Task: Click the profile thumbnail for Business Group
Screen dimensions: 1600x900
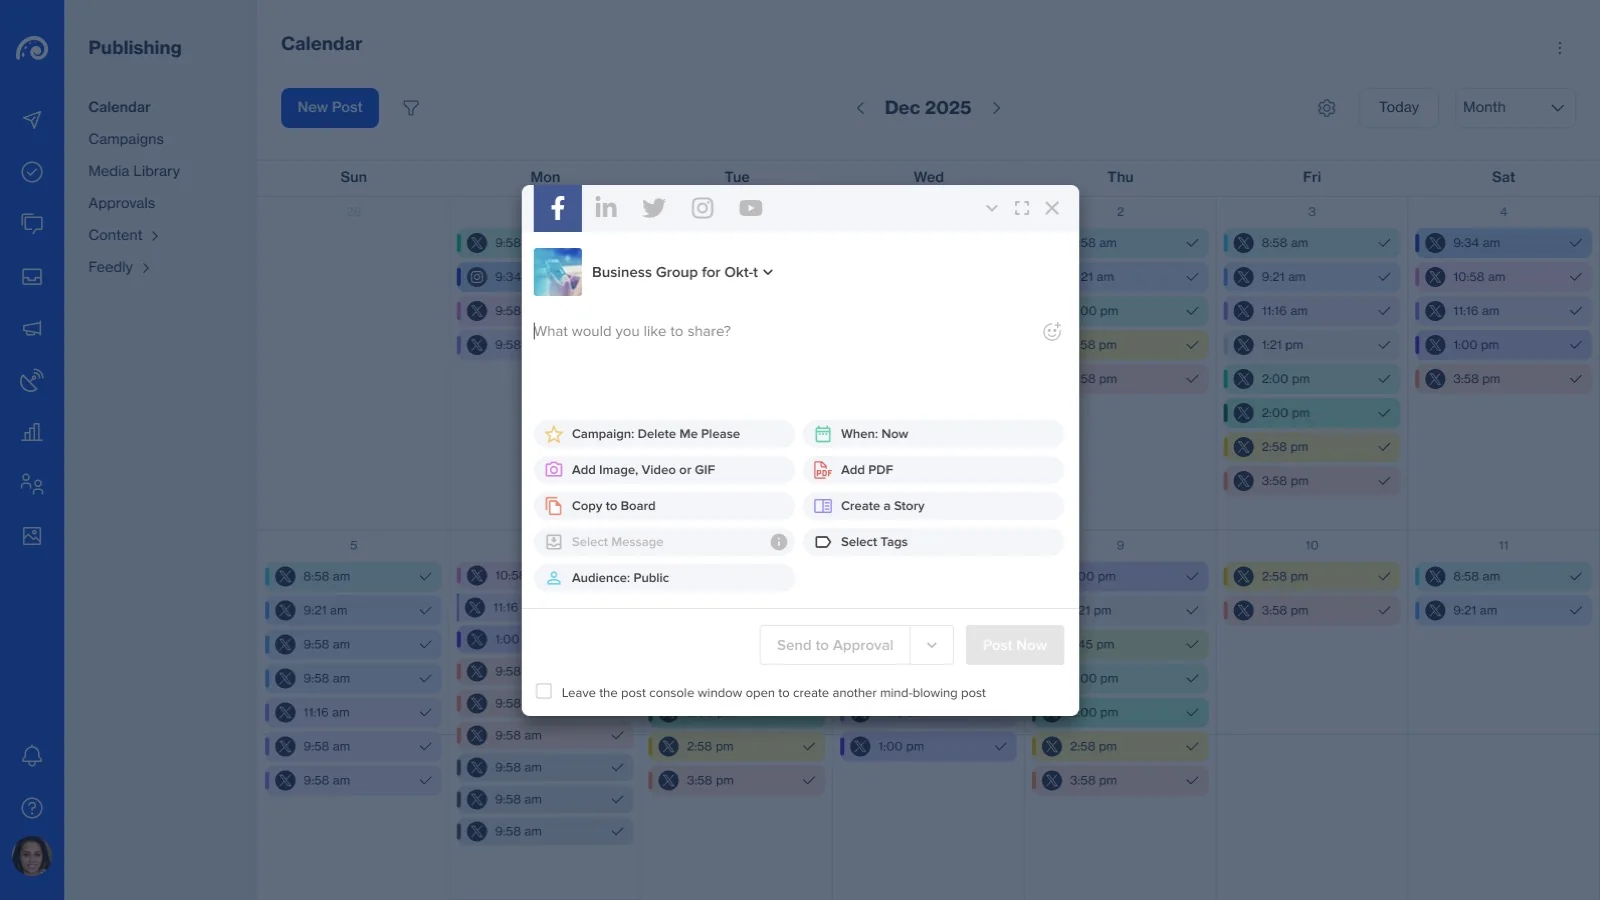Action: point(558,272)
